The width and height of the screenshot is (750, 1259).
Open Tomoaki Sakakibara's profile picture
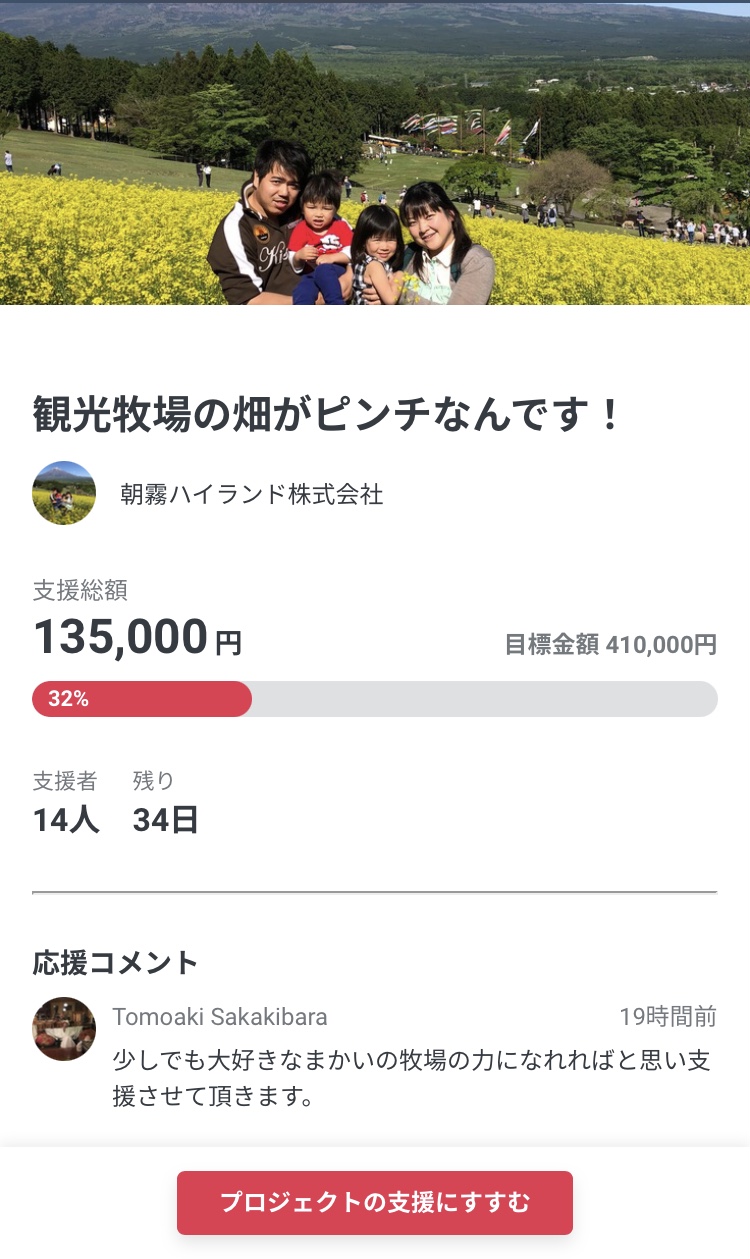click(64, 1029)
